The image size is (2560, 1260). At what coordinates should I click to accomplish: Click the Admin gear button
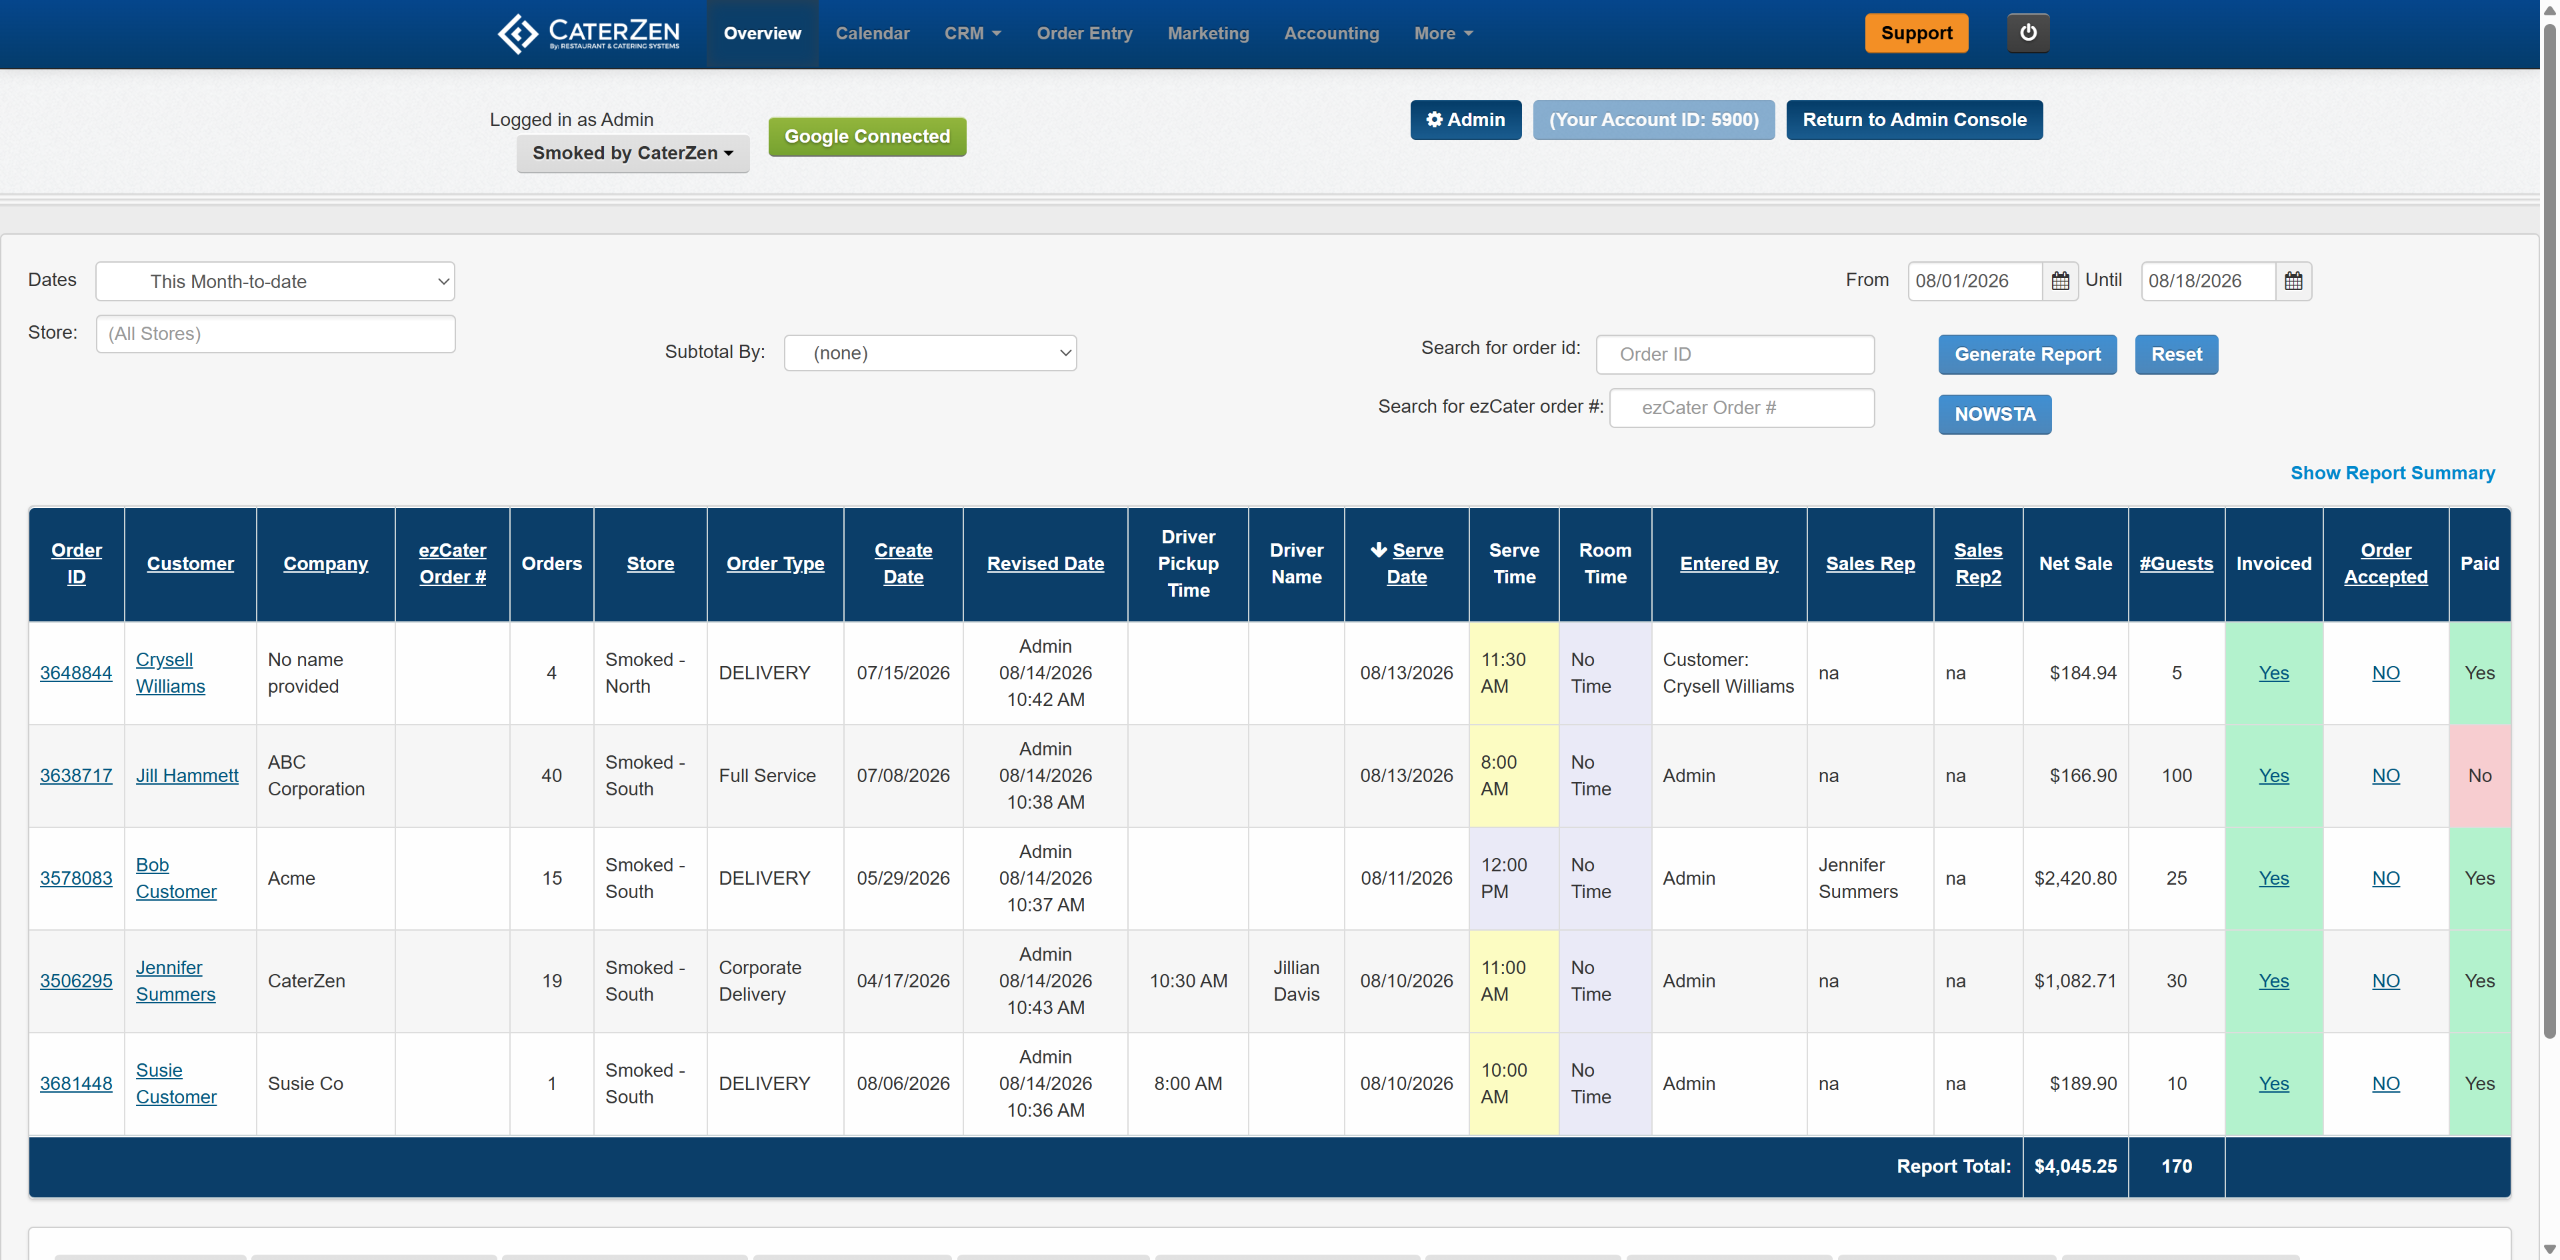pyautogui.click(x=1465, y=120)
